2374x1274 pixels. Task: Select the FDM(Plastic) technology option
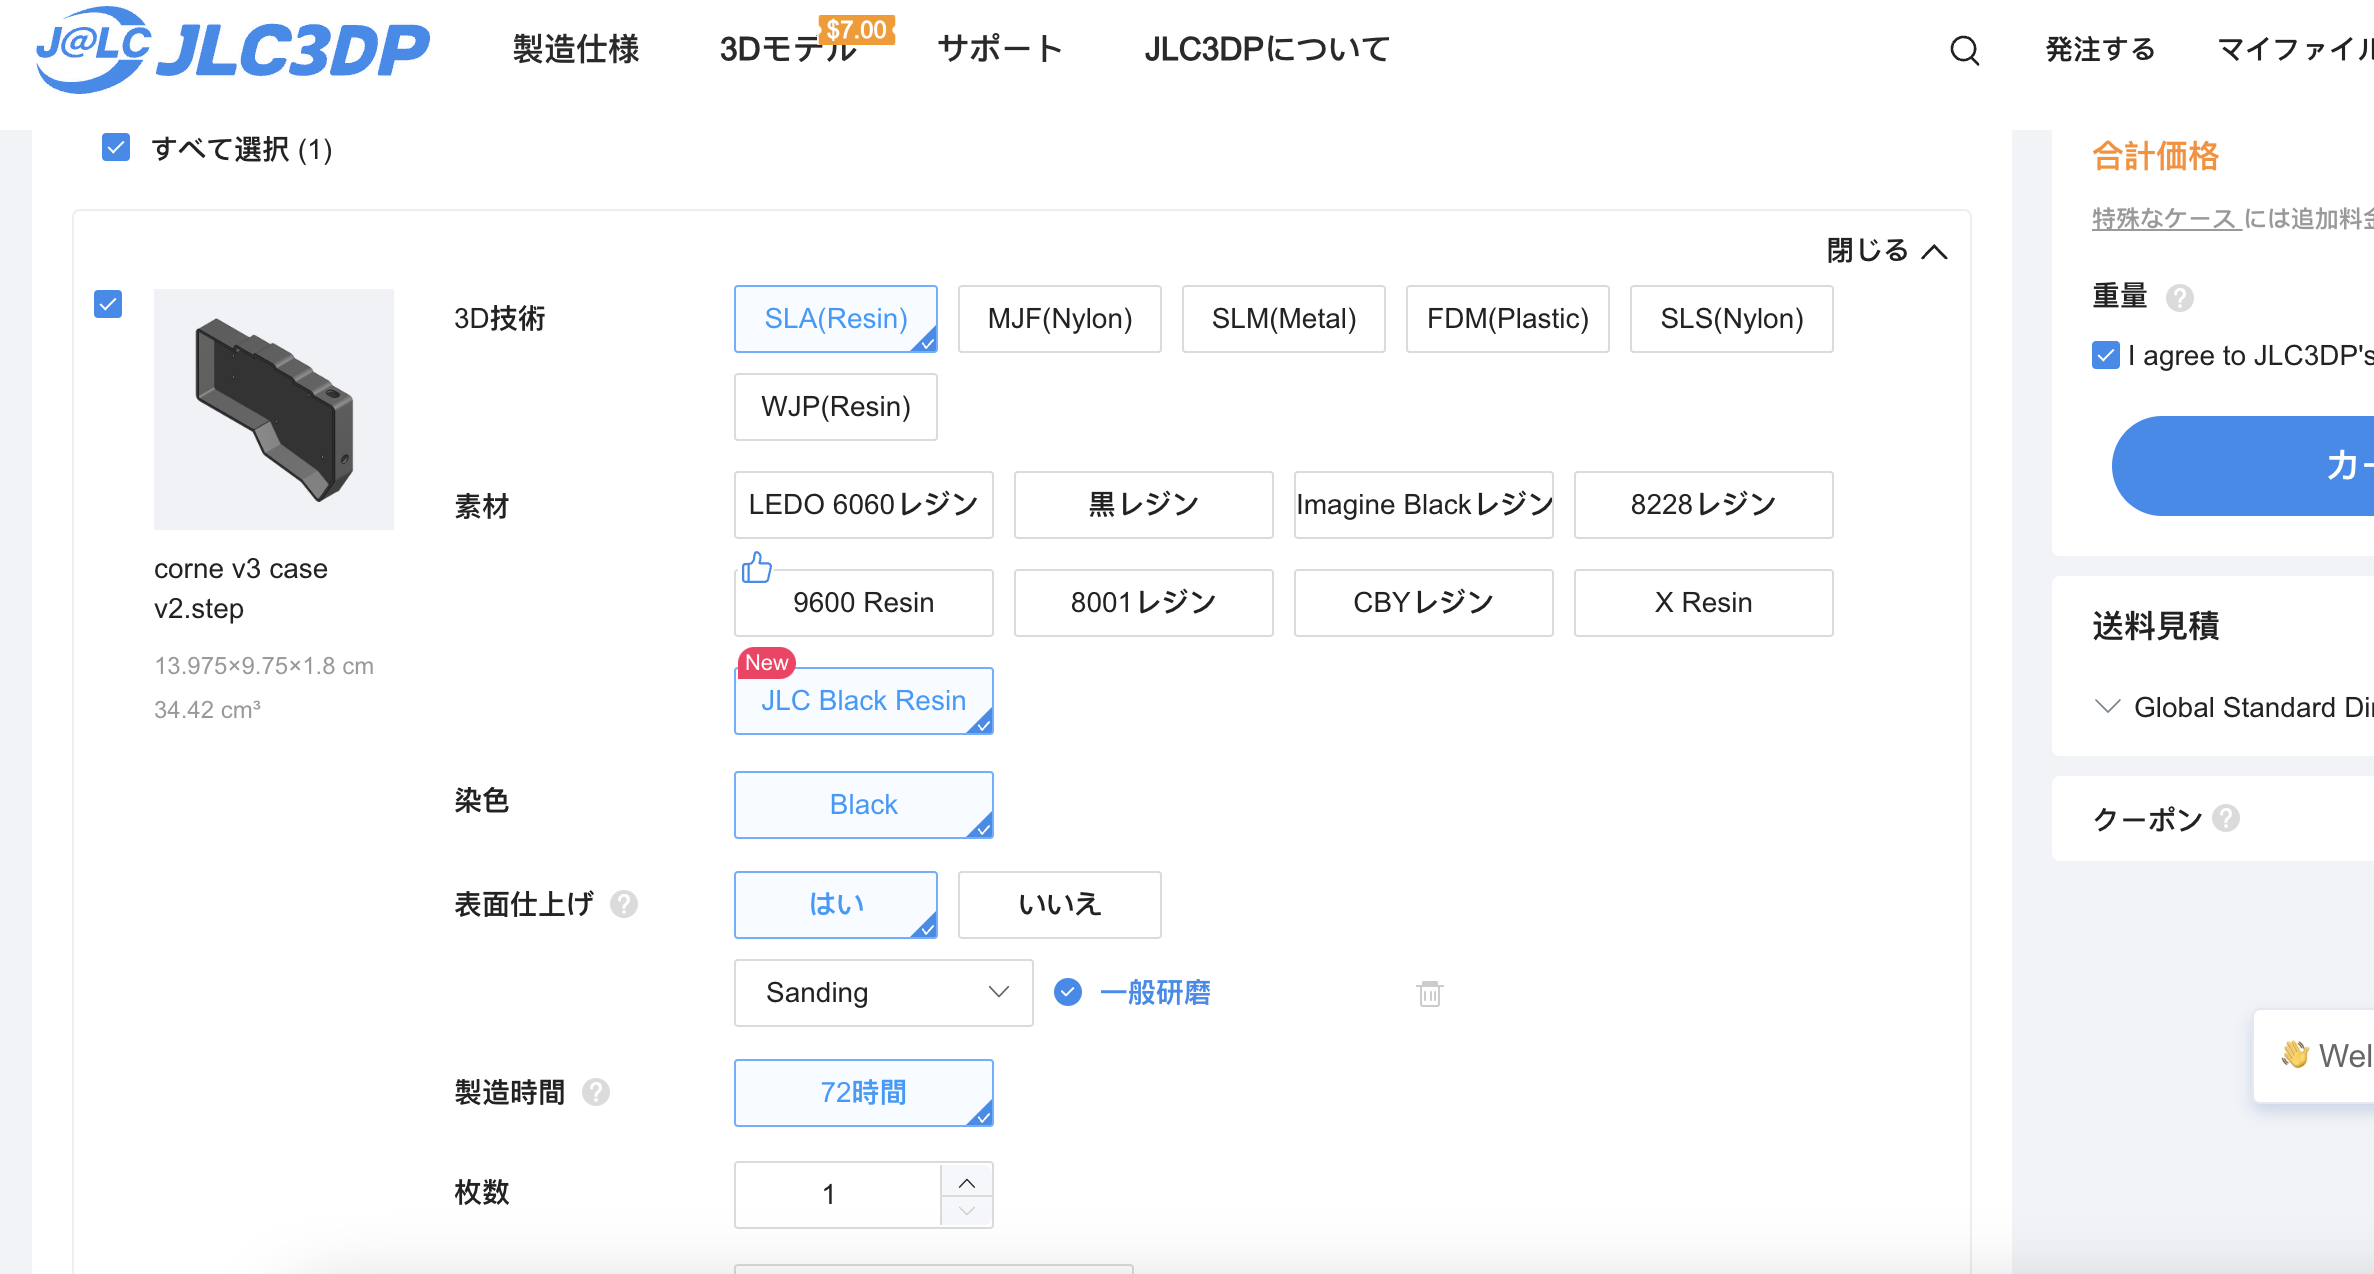tap(1507, 317)
